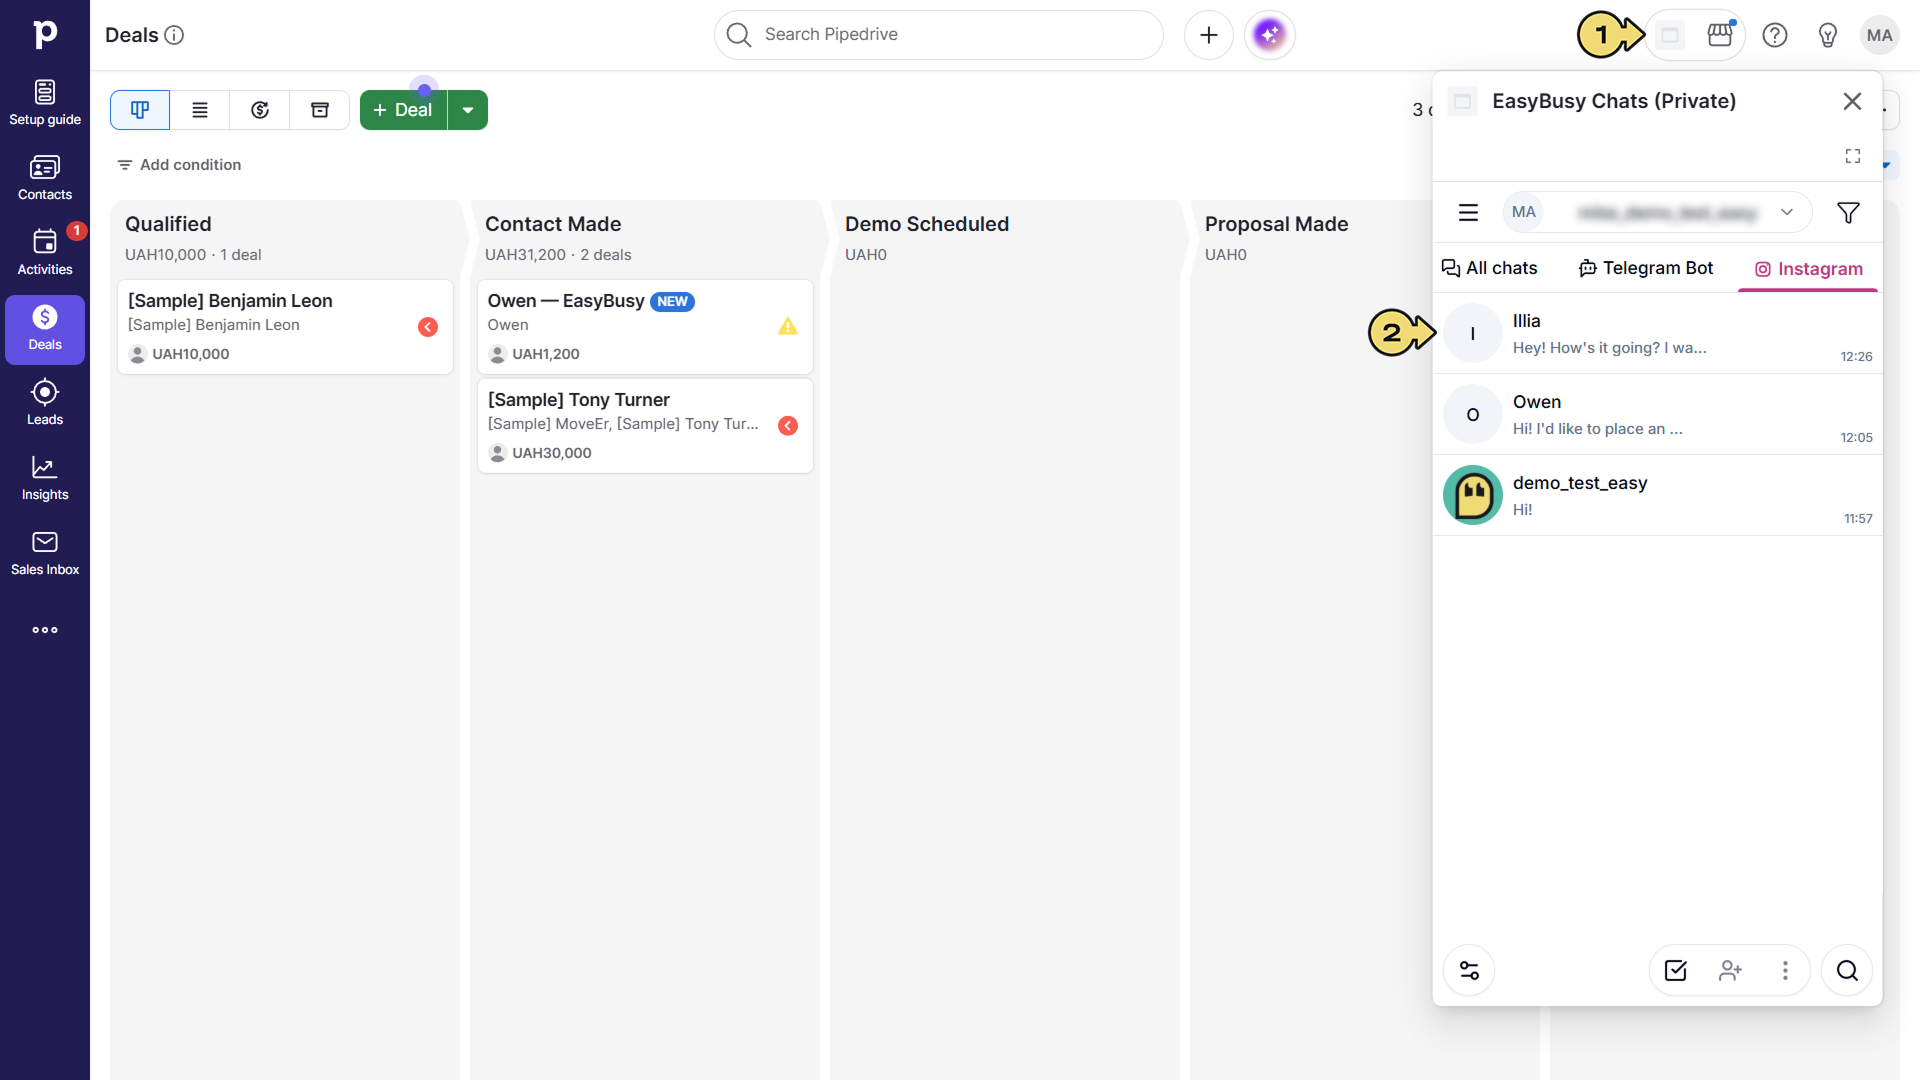The width and height of the screenshot is (1920, 1080).
Task: Open the lightbulb tips icon
Action: (1828, 36)
